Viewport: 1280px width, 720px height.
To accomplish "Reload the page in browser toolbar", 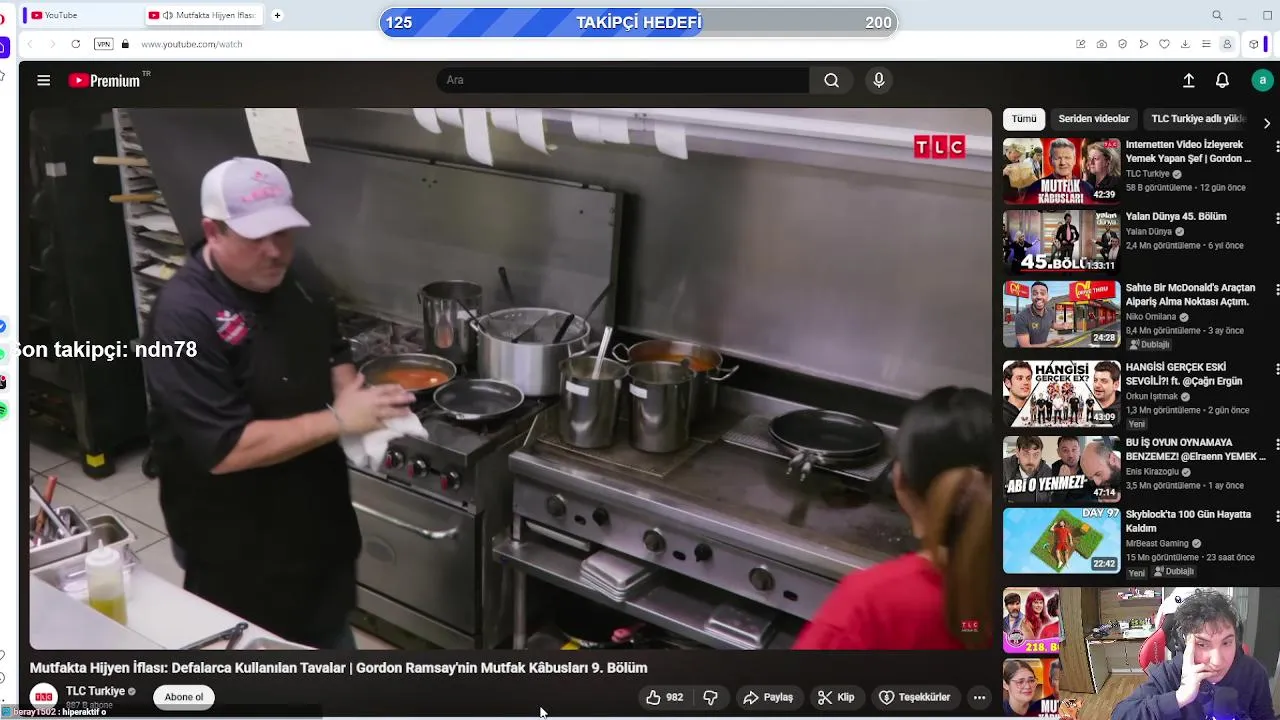I will pyautogui.click(x=75, y=44).
